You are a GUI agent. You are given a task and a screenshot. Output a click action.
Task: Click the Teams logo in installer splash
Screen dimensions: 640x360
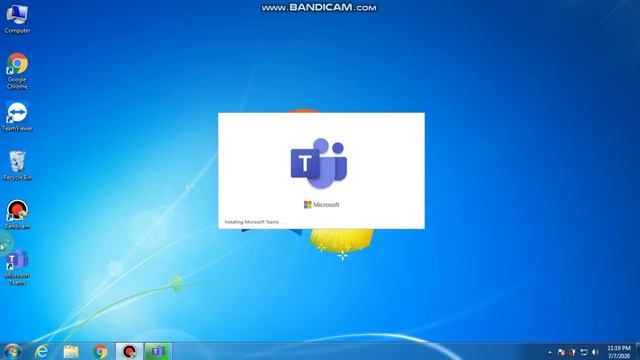pos(319,163)
